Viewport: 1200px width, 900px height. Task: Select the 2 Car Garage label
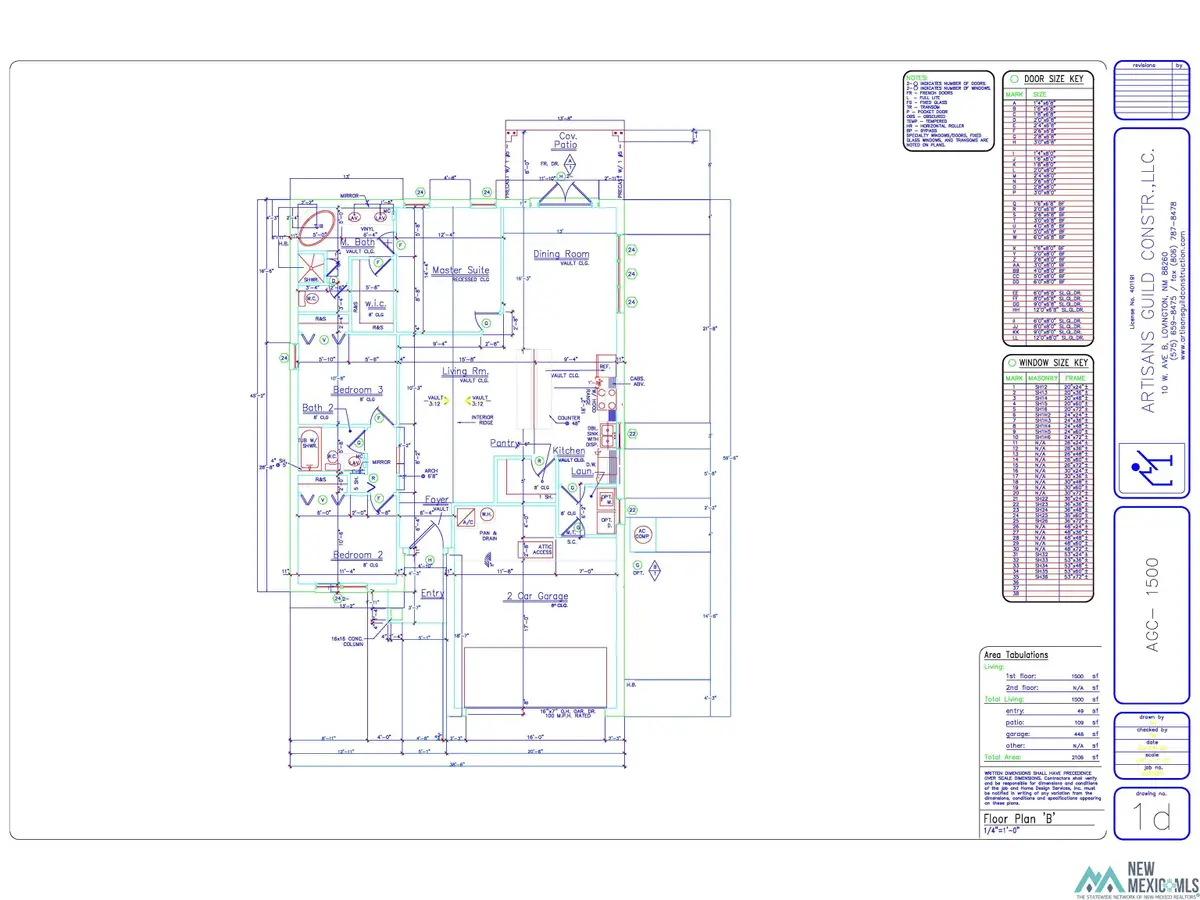[535, 595]
